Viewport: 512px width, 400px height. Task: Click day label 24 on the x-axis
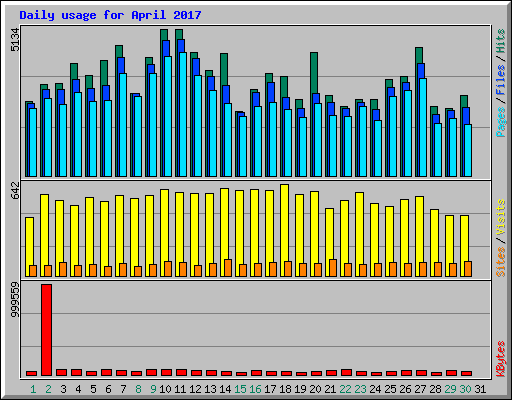pyautogui.click(x=375, y=389)
